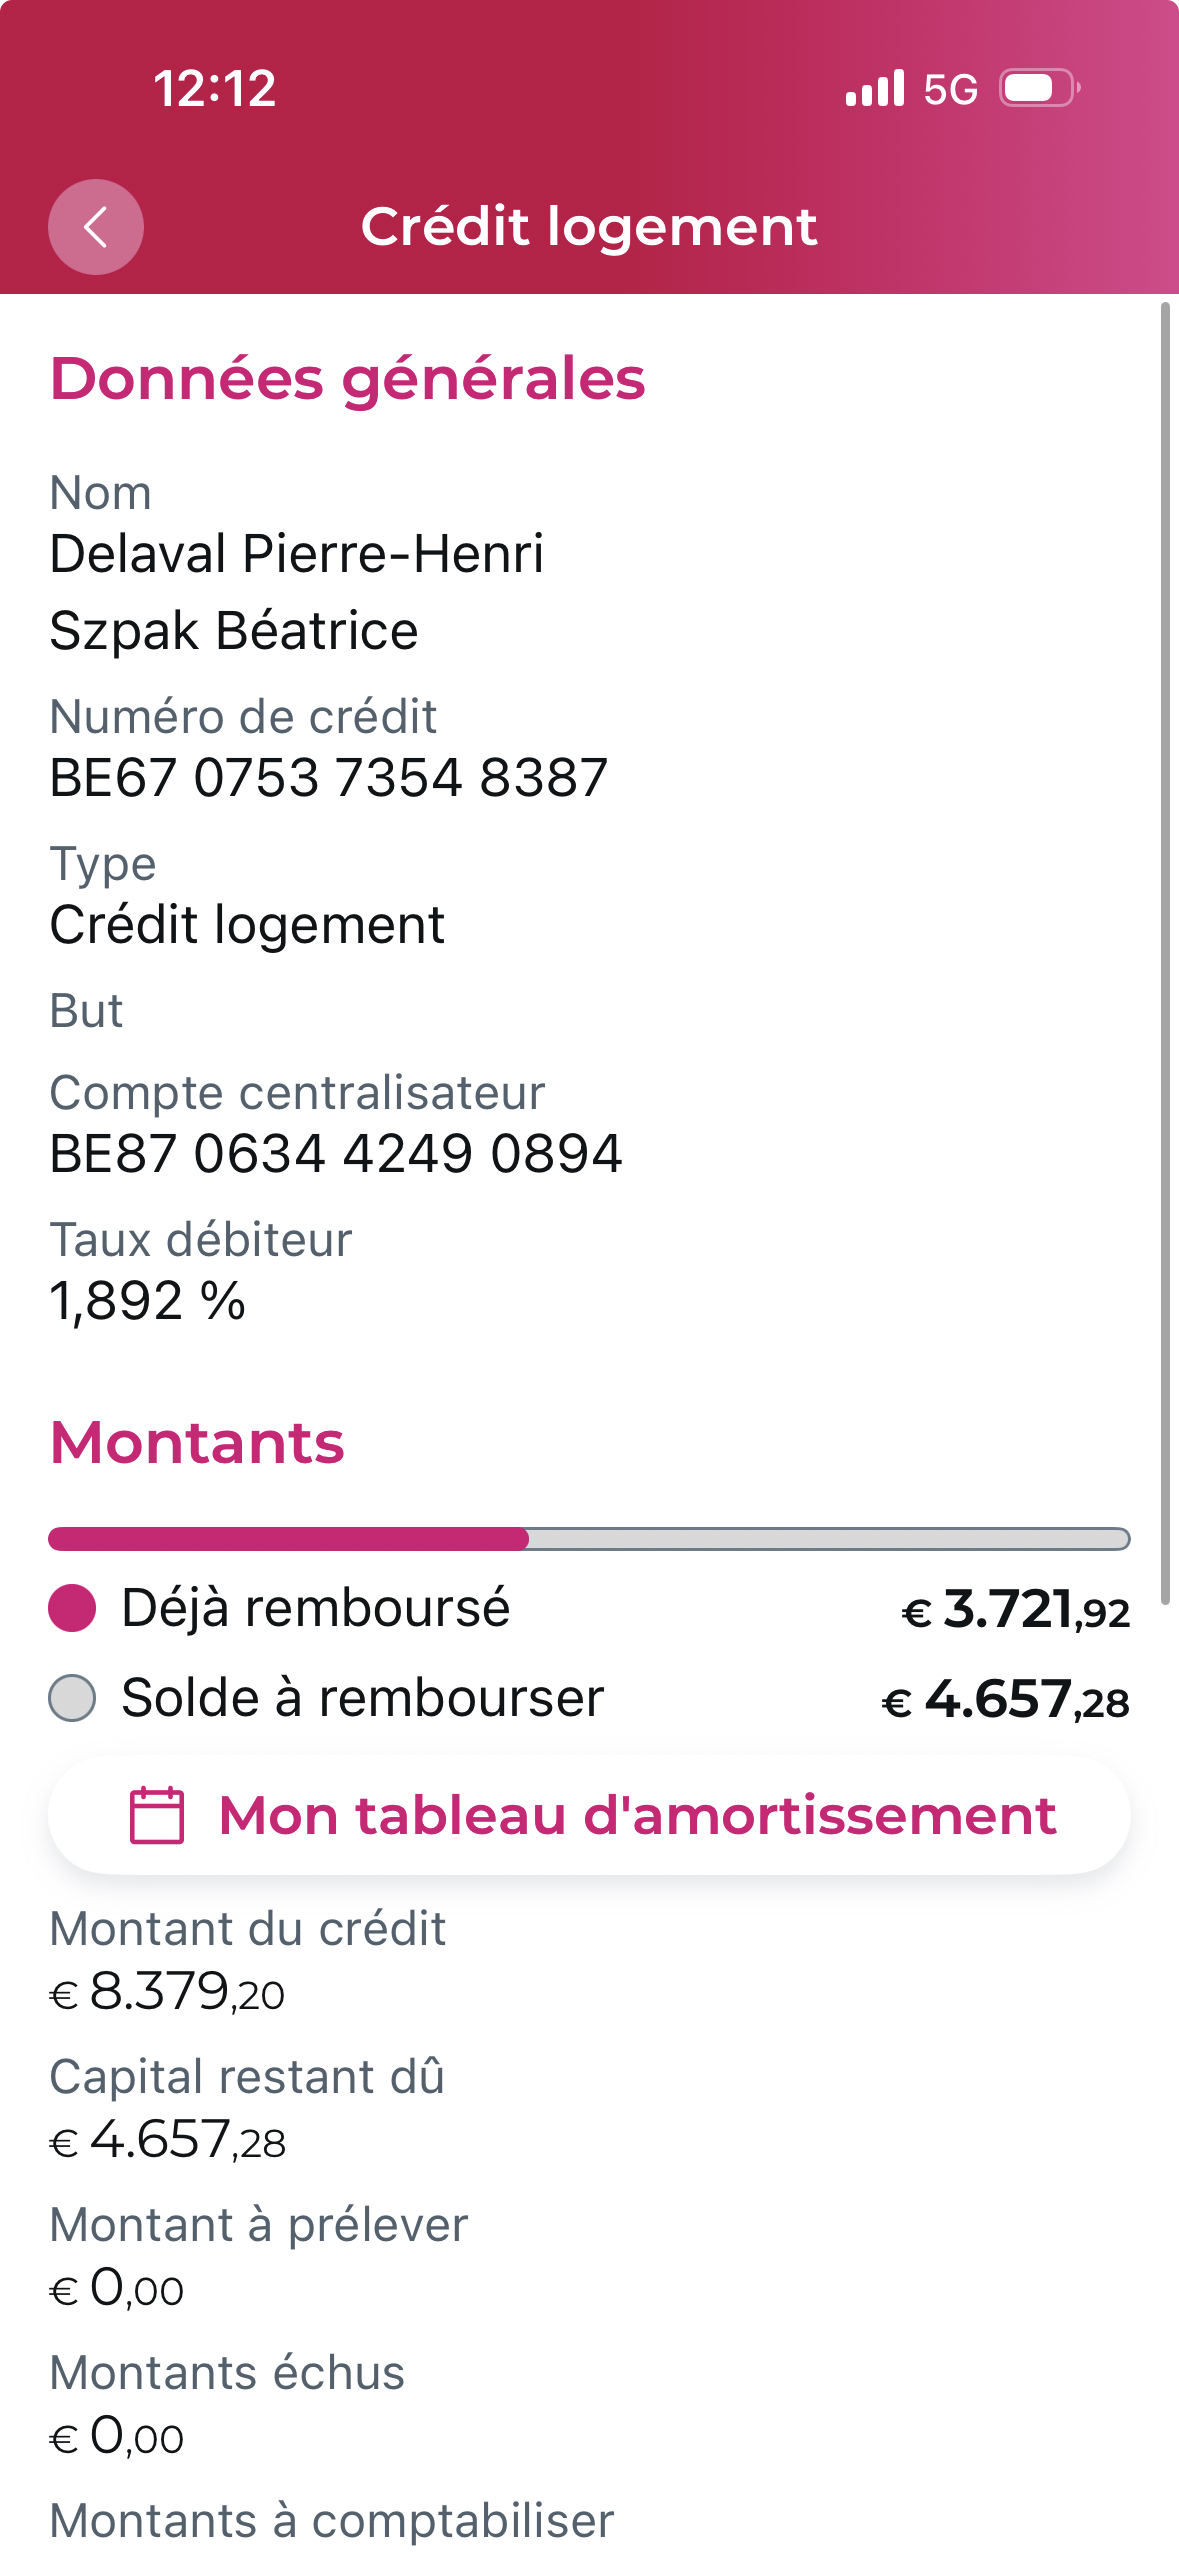1179x2556 pixels.
Task: Tap the Déjà remboursé amount € 3.721,92
Action: 1016,1609
